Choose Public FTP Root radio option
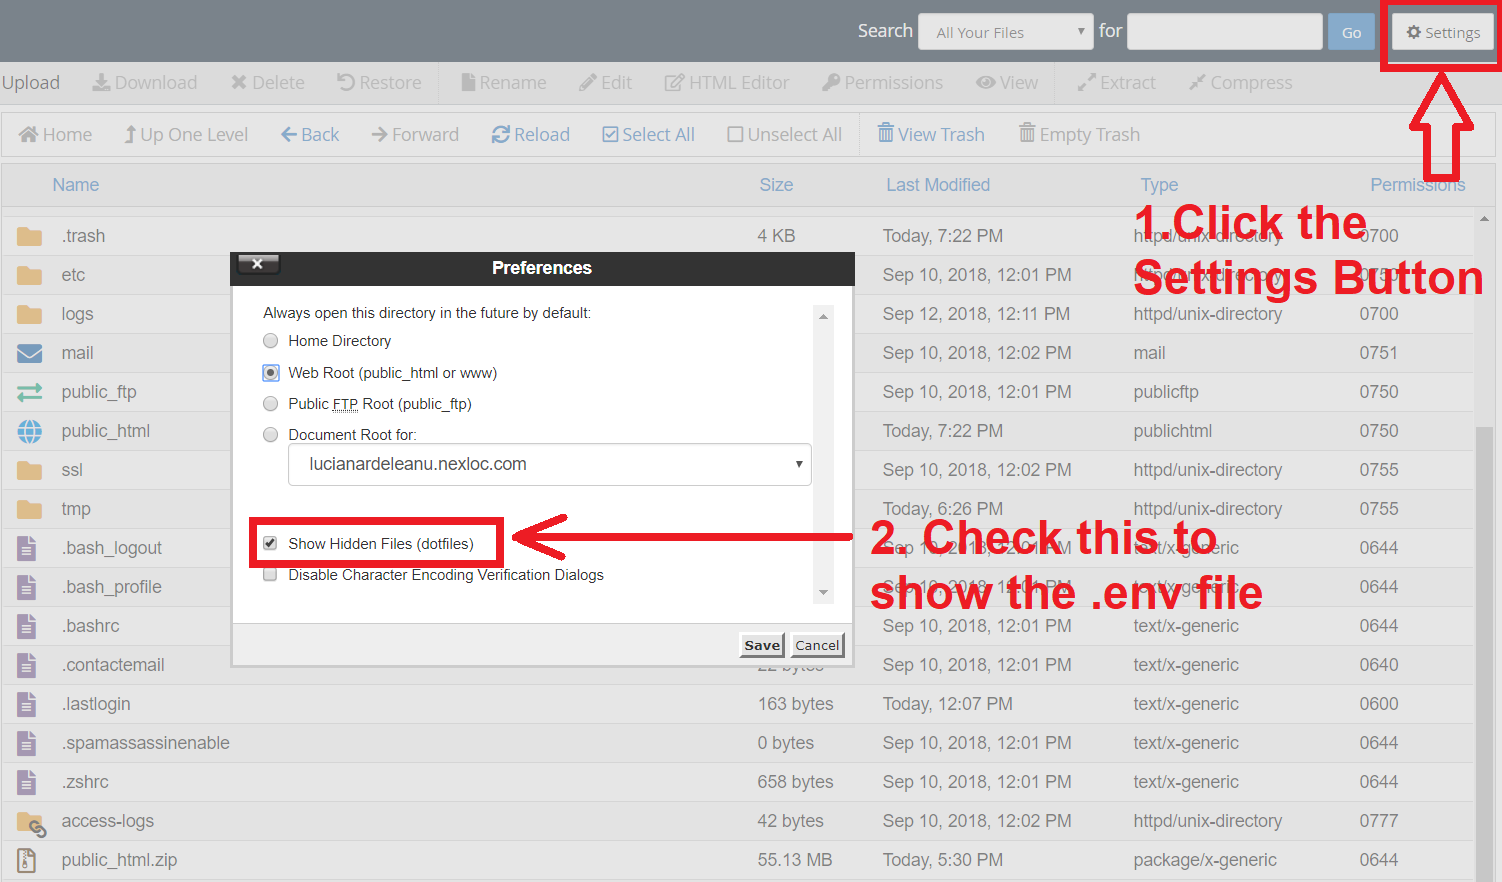The height and width of the screenshot is (882, 1502). tap(271, 404)
